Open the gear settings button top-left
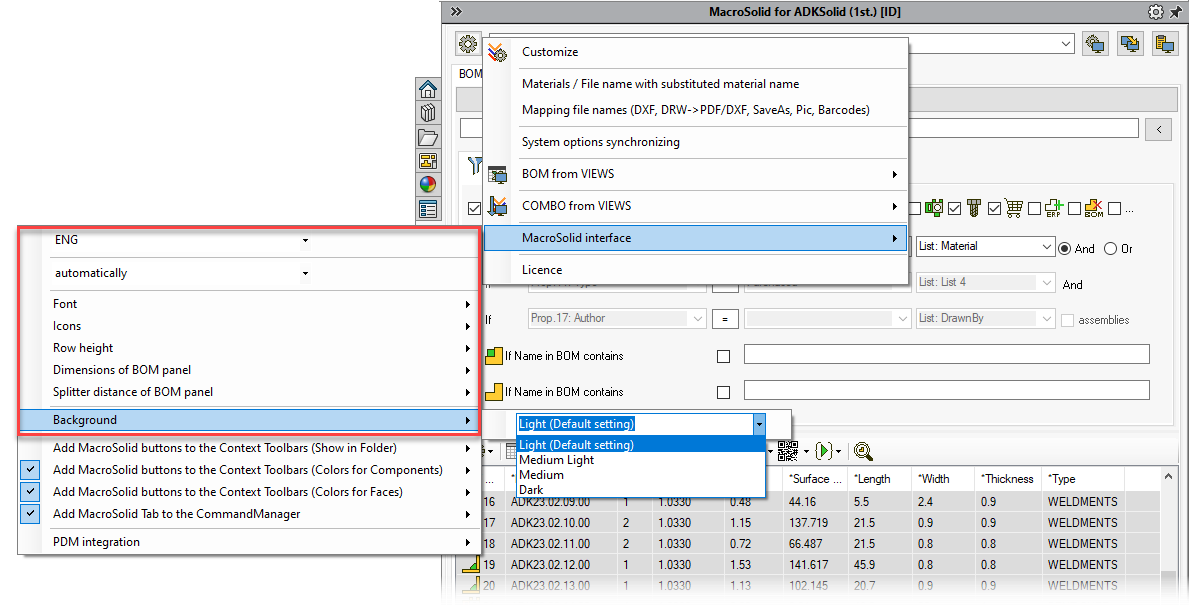 (x=468, y=43)
